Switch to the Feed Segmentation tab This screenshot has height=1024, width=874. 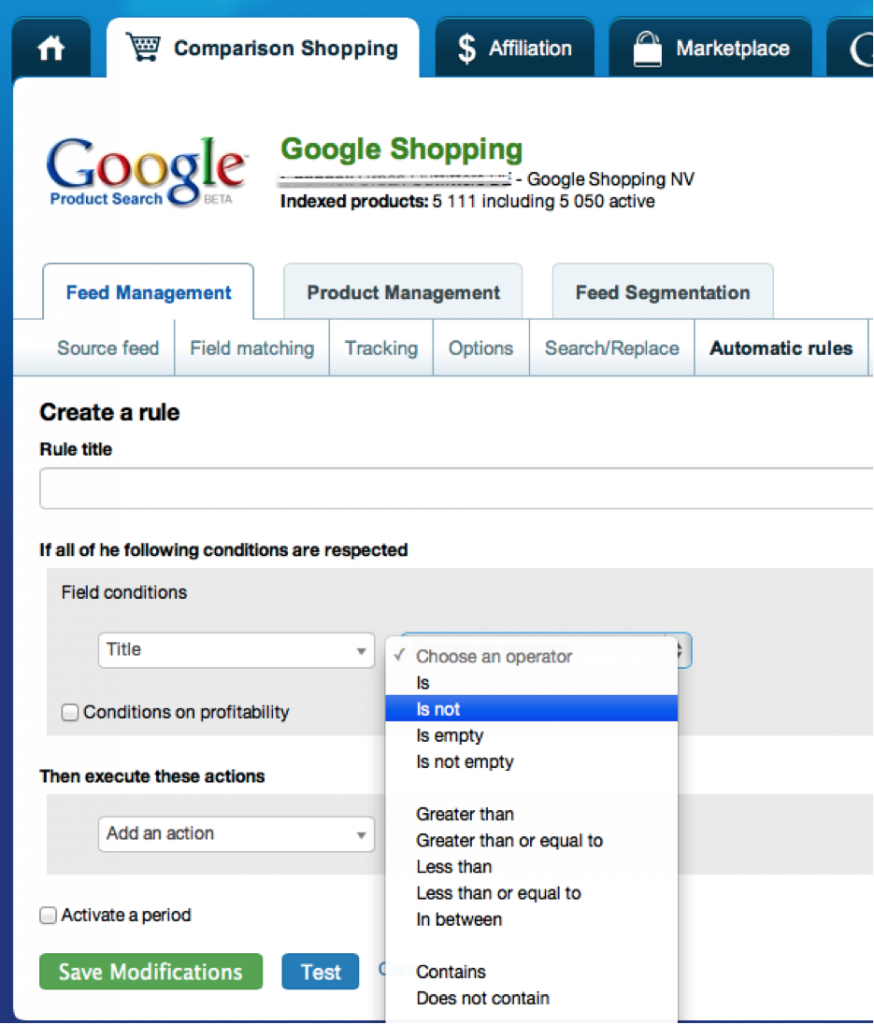[662, 292]
